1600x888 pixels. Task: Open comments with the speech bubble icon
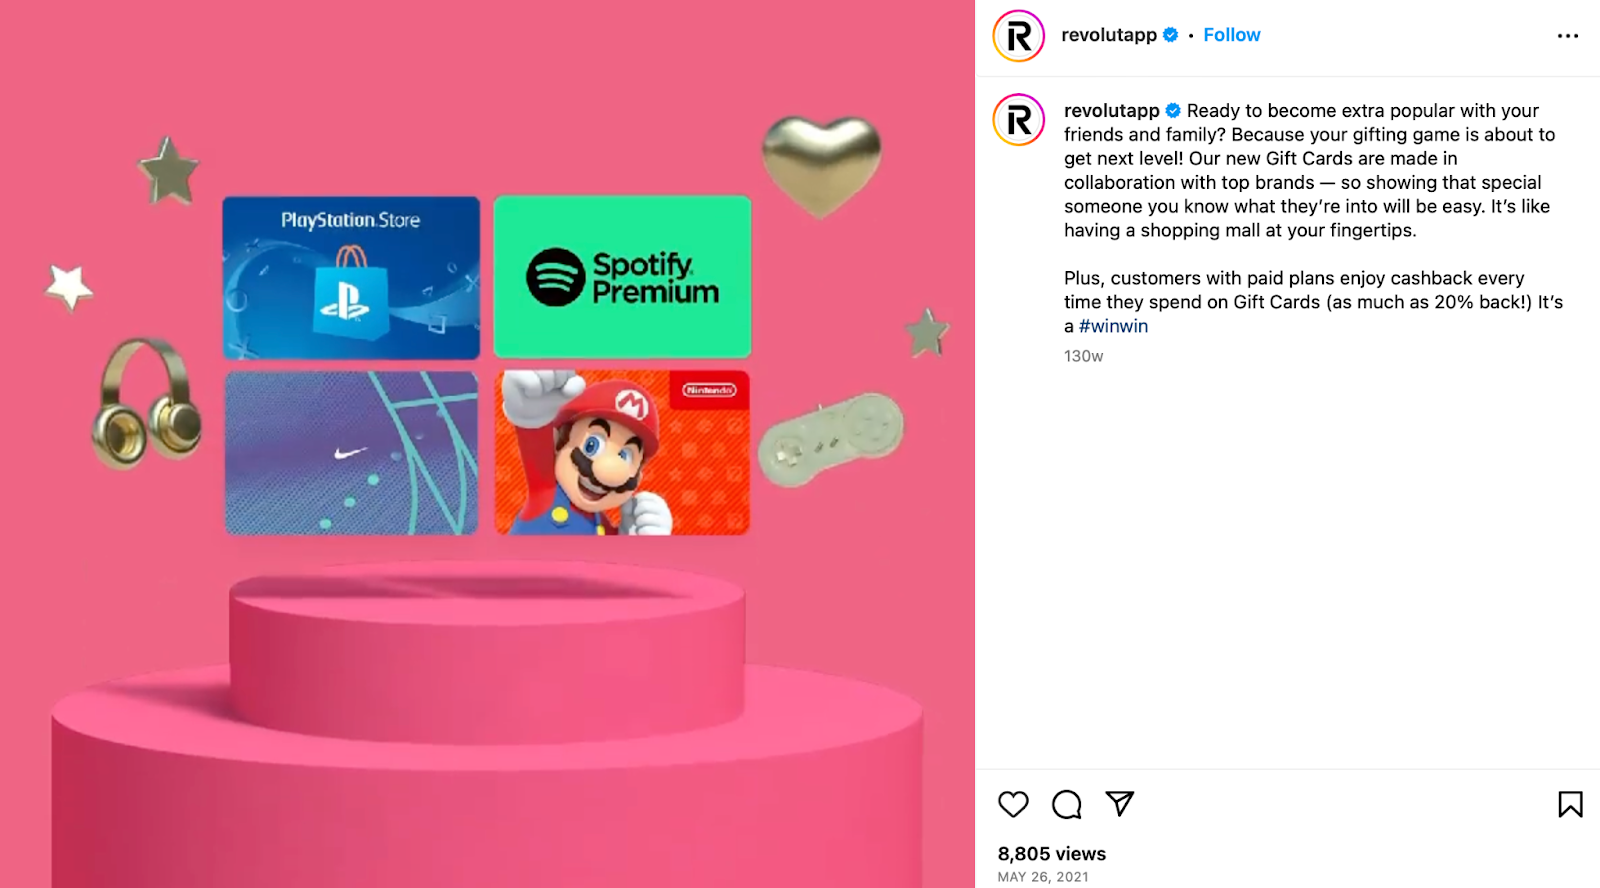1067,804
